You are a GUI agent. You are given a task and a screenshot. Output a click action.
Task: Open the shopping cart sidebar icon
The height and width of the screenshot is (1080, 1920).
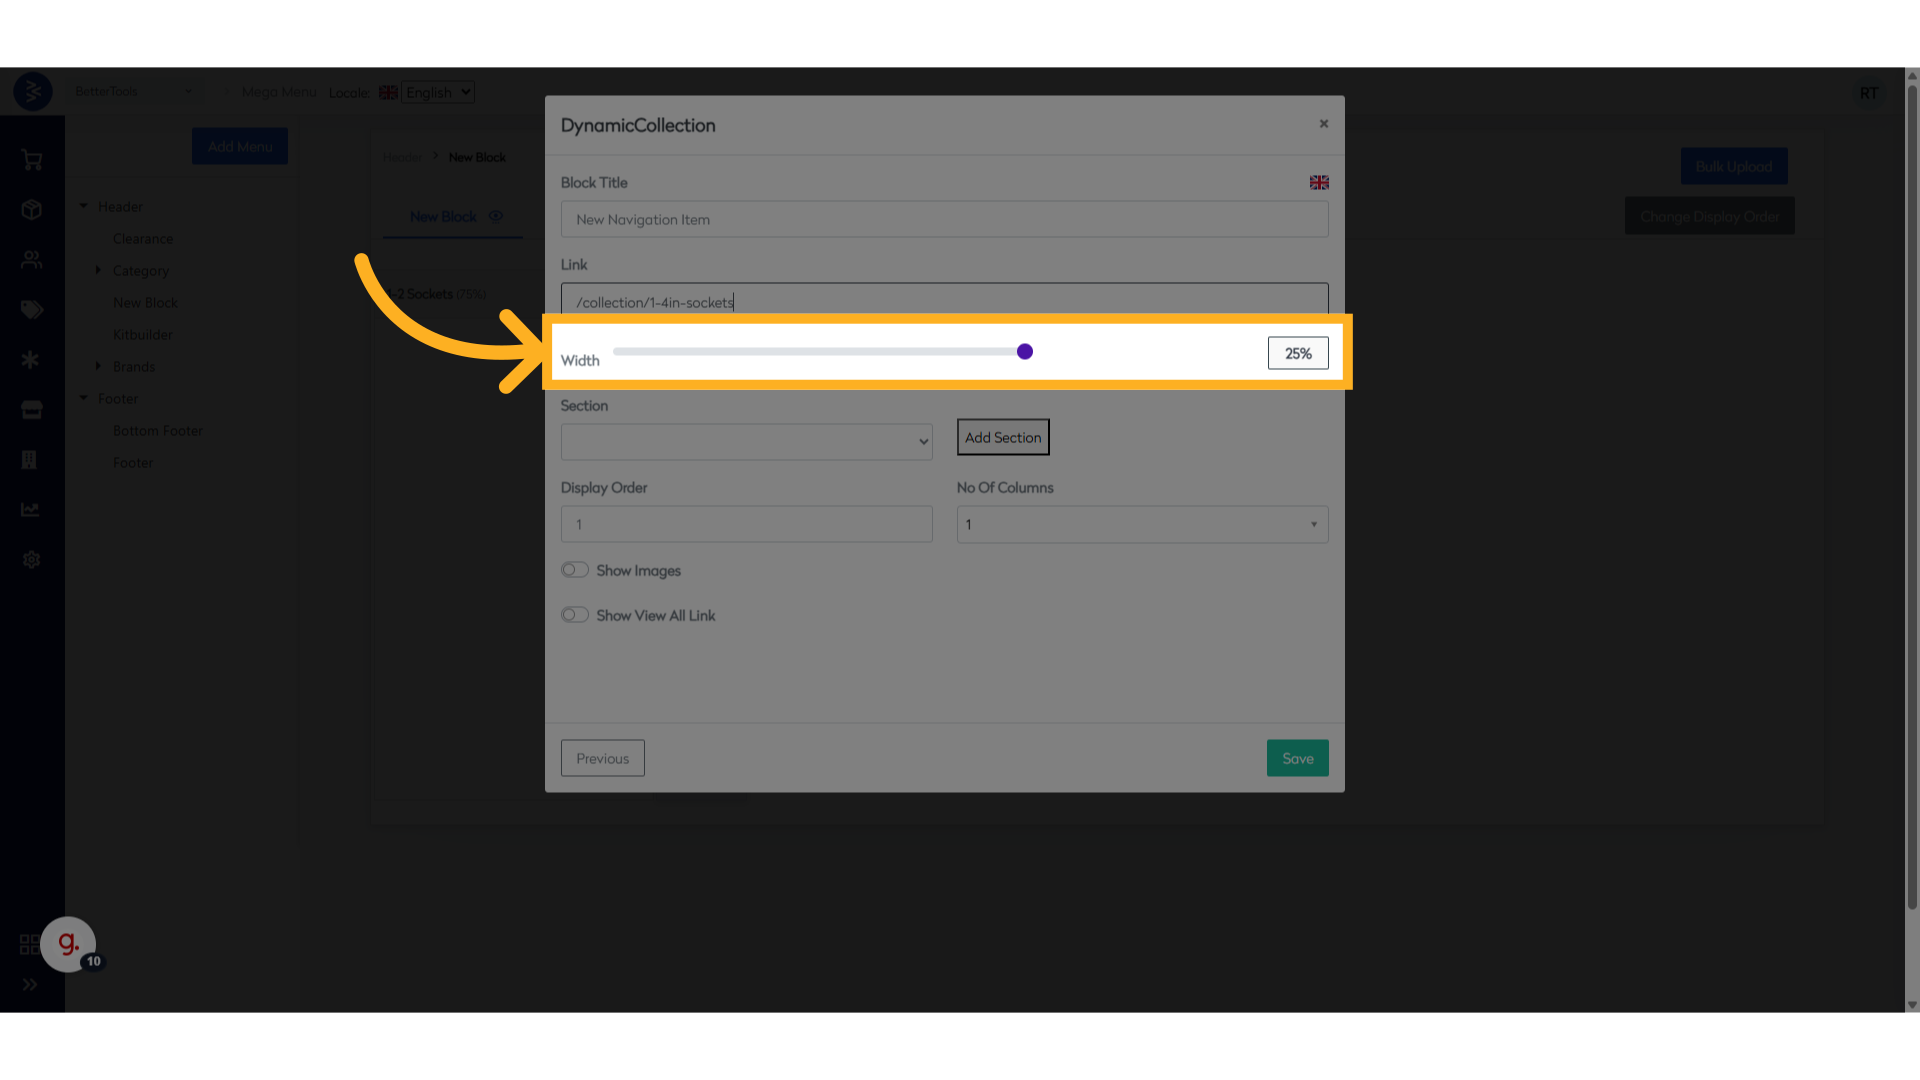pyautogui.click(x=31, y=160)
